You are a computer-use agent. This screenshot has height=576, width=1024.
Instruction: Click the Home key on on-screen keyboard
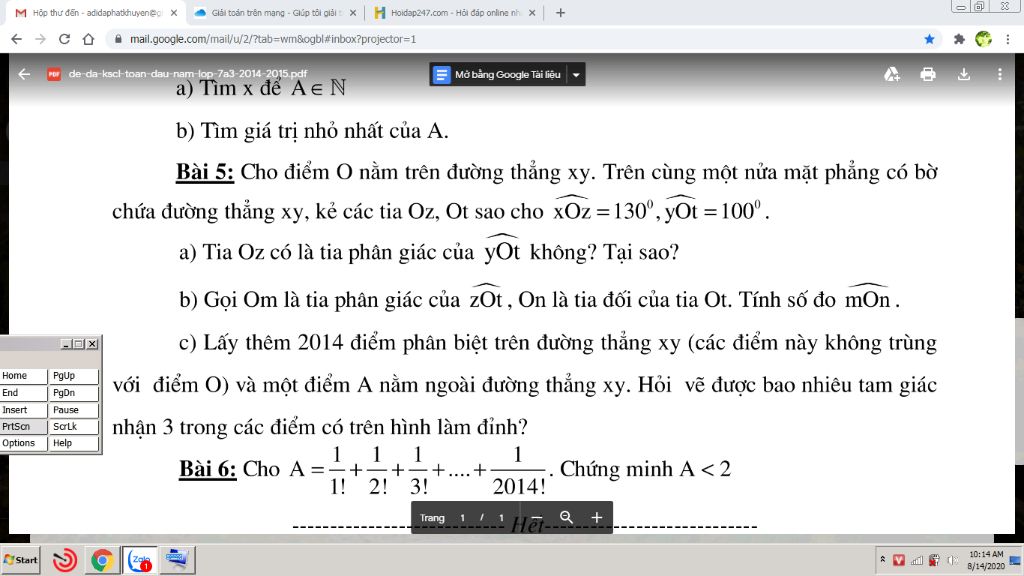click(24, 376)
